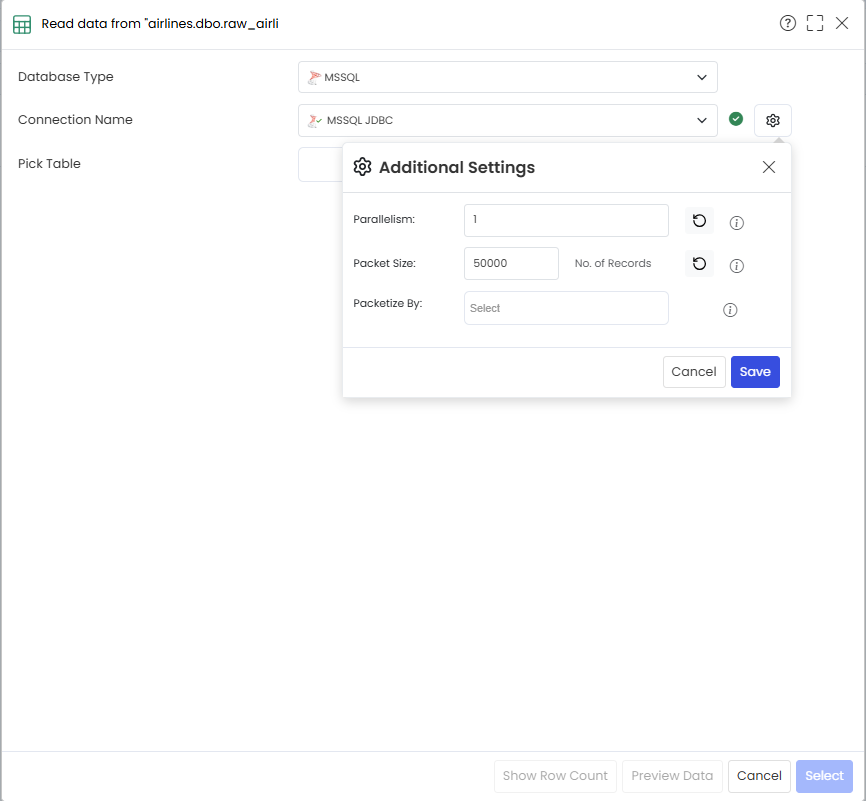Screen dimensions: 866x801
Task: Click the 'Packet Size:' label
Action: 384,264
